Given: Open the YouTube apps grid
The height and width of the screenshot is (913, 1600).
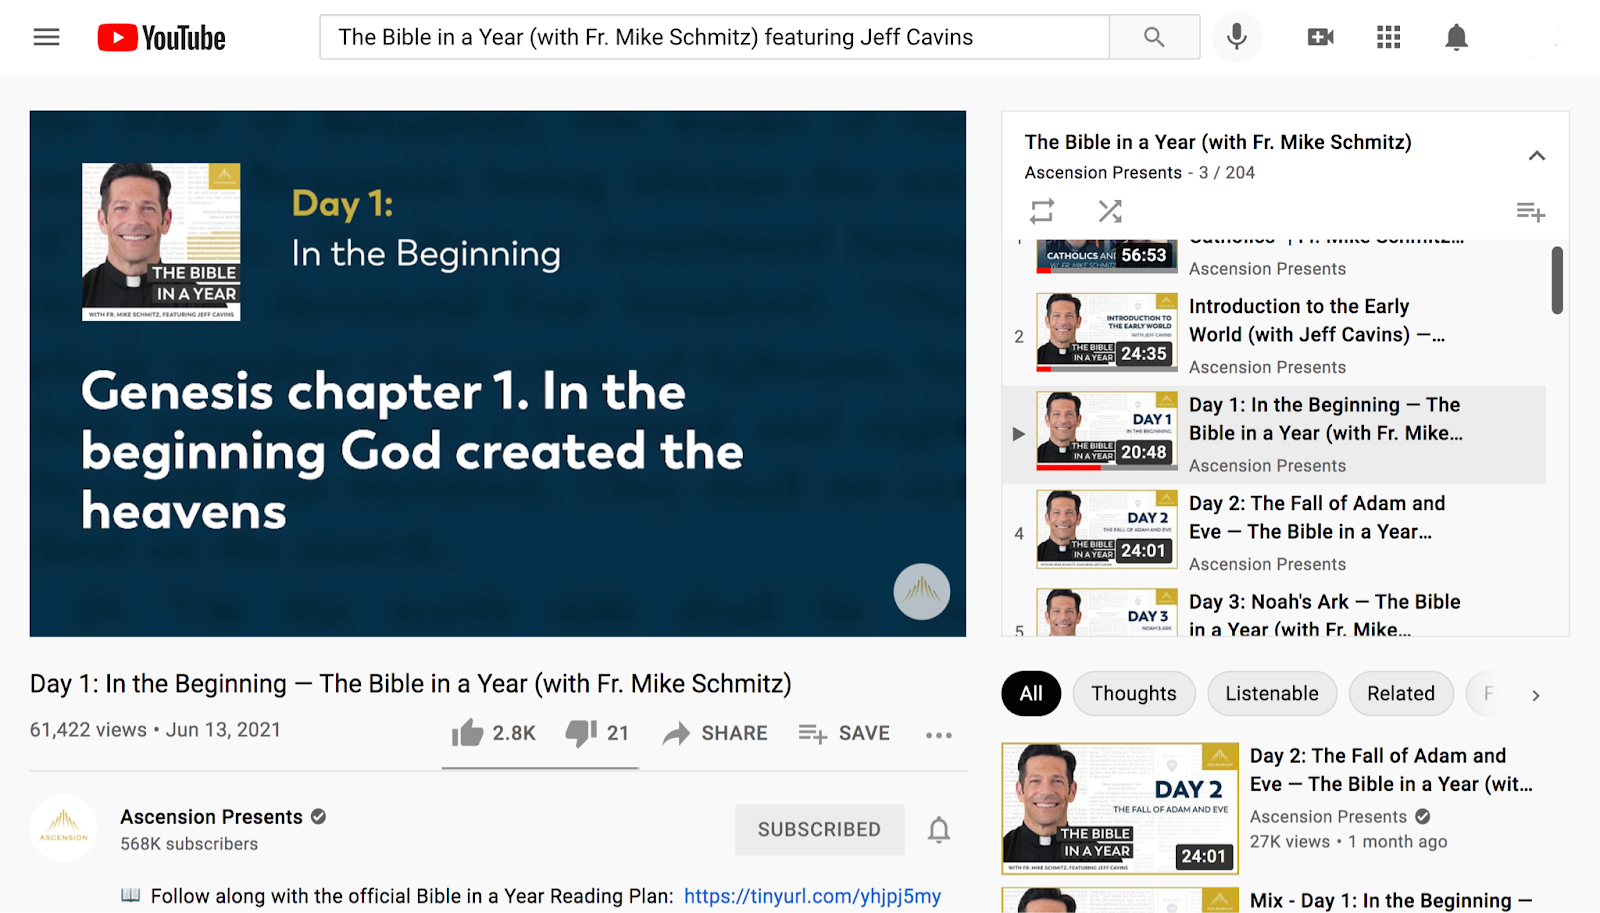Looking at the screenshot, I should tap(1388, 37).
